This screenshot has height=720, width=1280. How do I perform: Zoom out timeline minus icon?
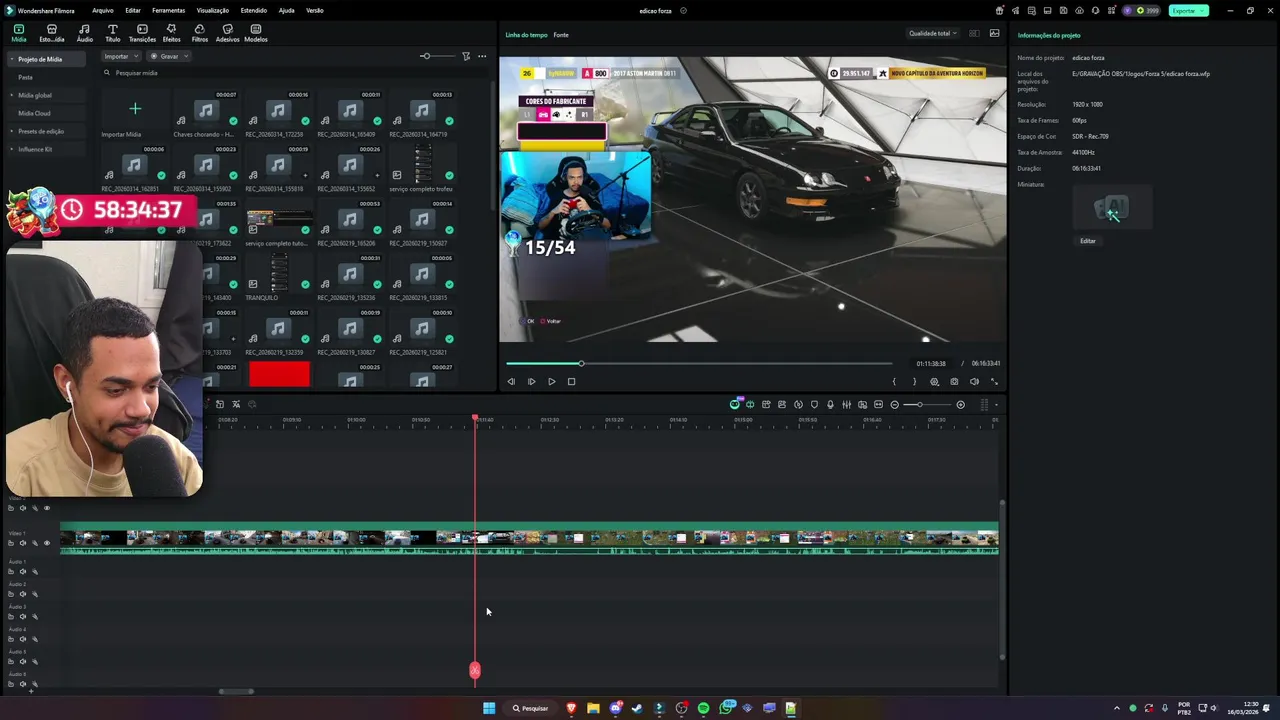pyautogui.click(x=894, y=405)
